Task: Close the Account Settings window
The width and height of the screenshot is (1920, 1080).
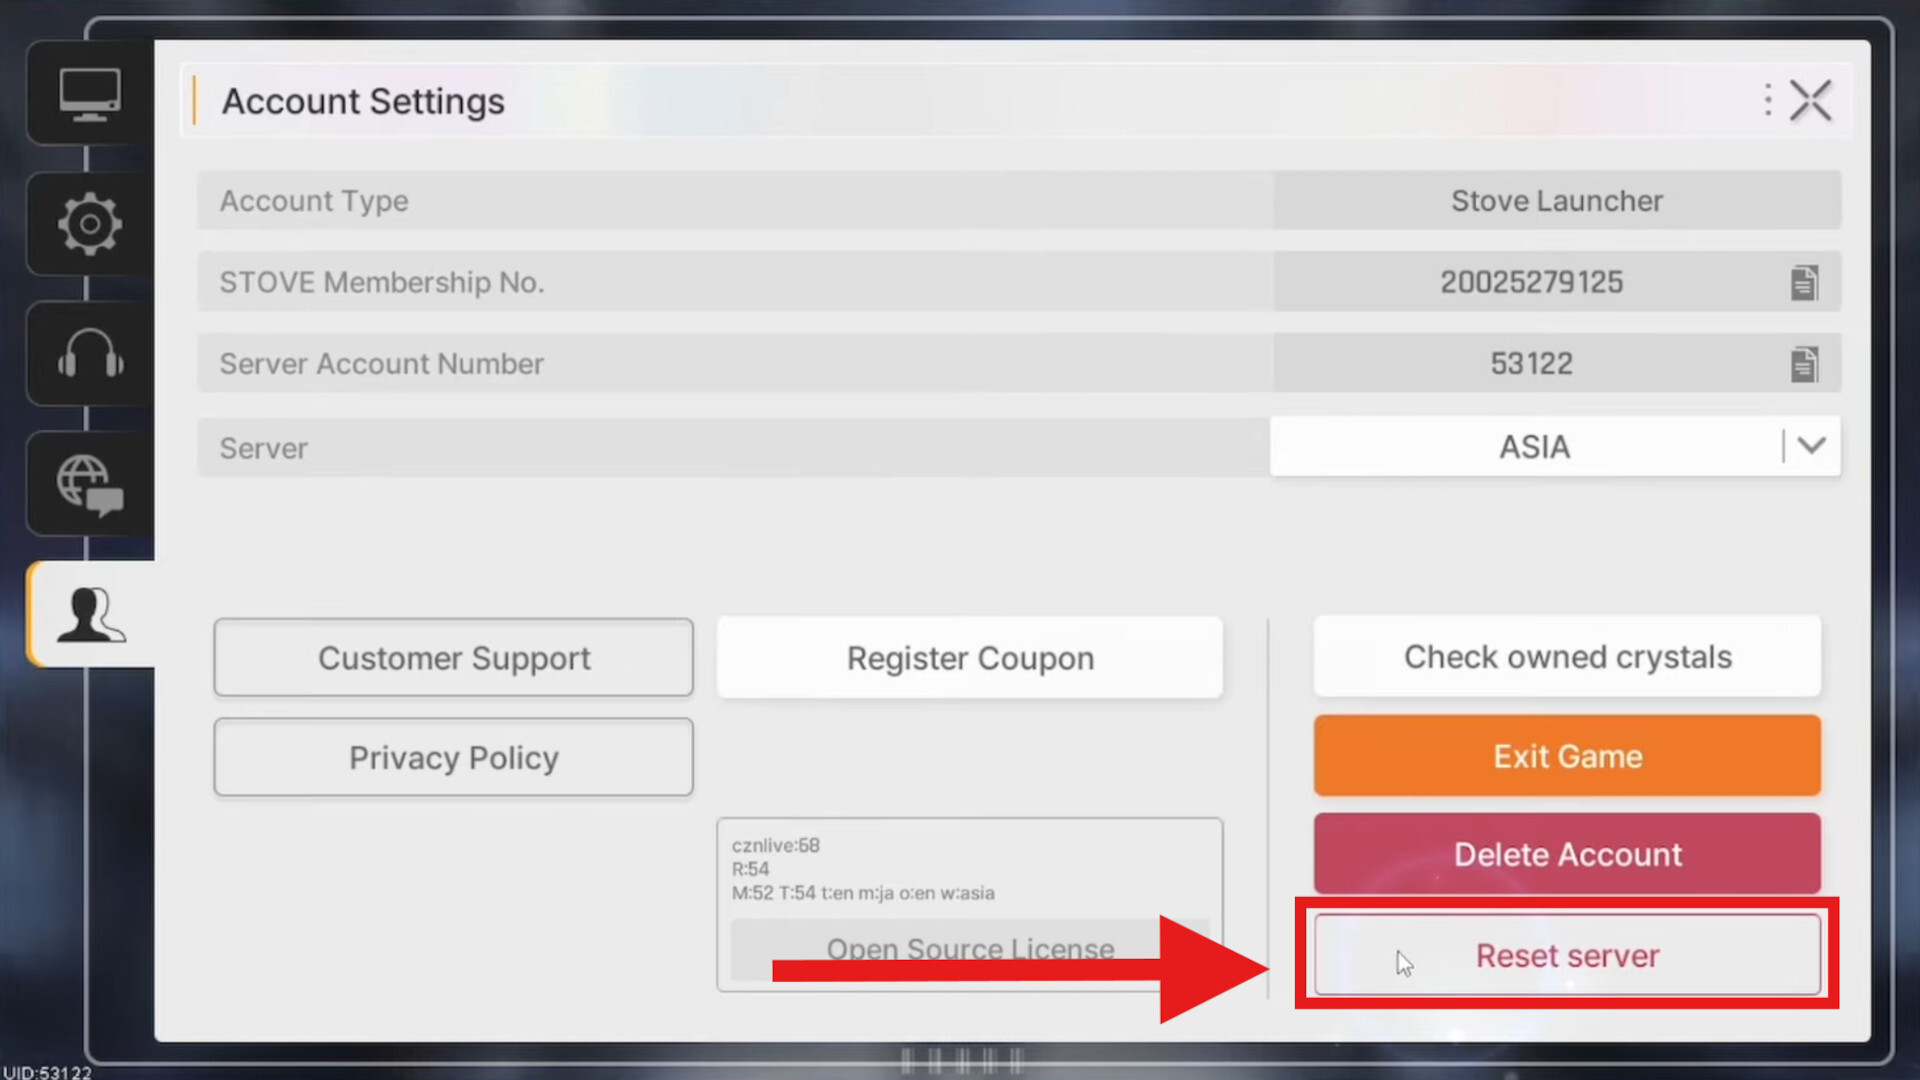Action: click(1810, 100)
